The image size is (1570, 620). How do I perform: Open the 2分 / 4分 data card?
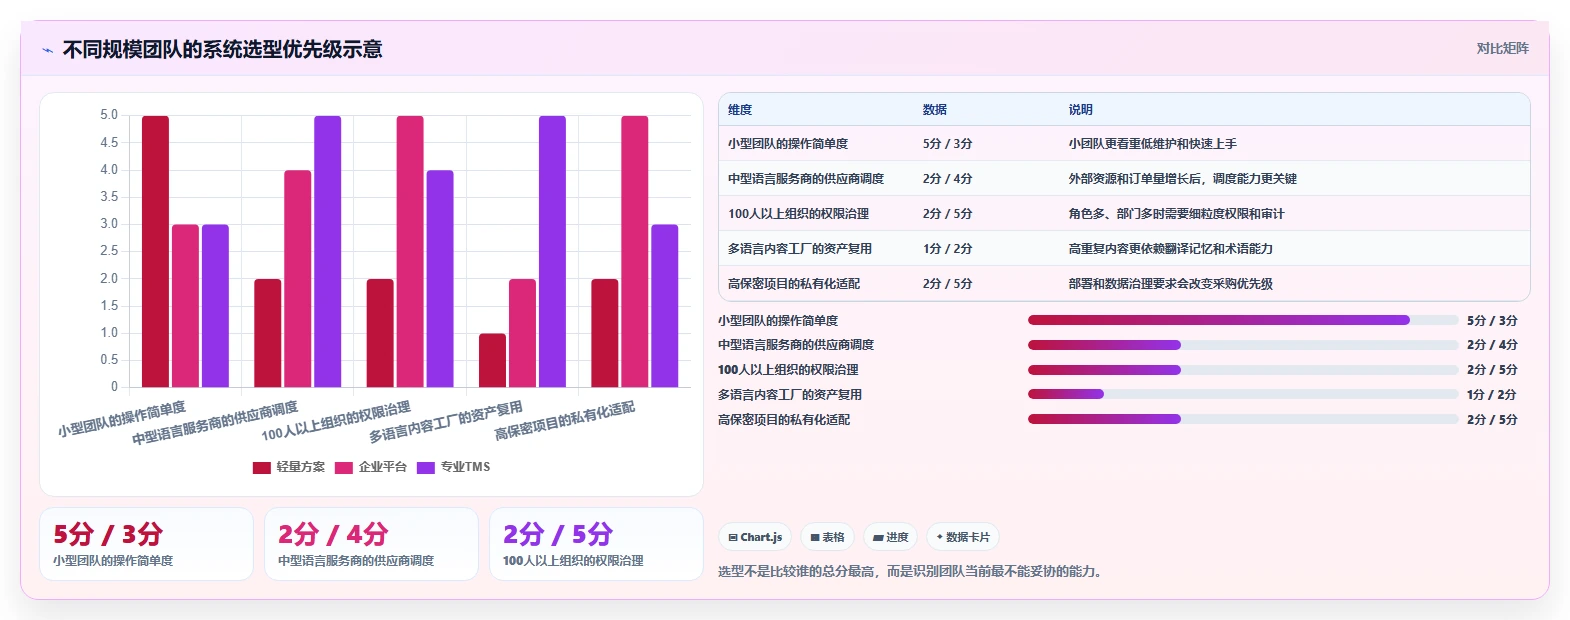point(371,544)
